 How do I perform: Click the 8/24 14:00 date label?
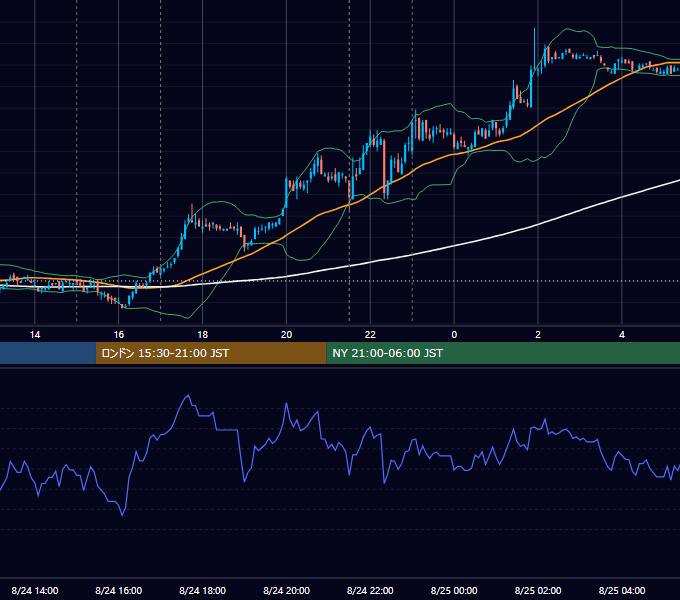pyautogui.click(x=35, y=590)
